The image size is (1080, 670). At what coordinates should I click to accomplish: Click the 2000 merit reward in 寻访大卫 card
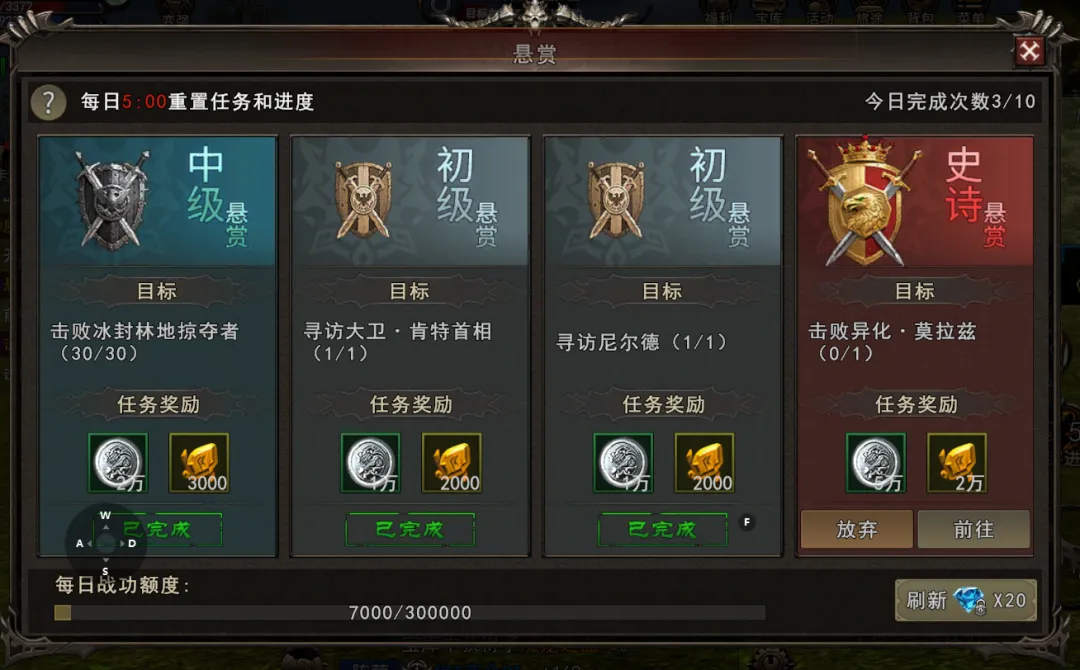451,463
